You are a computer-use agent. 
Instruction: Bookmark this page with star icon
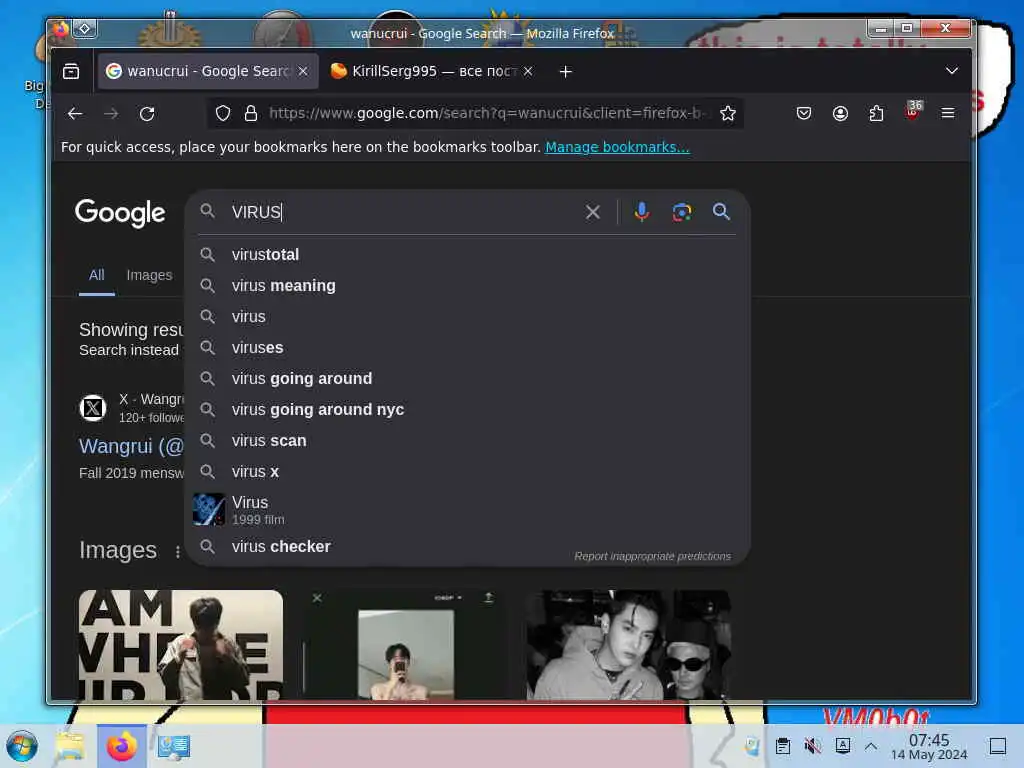[728, 114]
